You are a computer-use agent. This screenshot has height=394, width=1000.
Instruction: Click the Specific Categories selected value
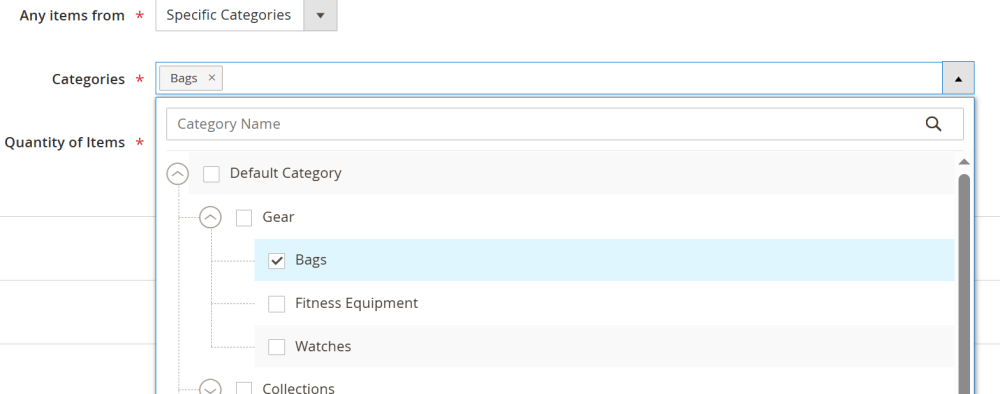pos(228,15)
